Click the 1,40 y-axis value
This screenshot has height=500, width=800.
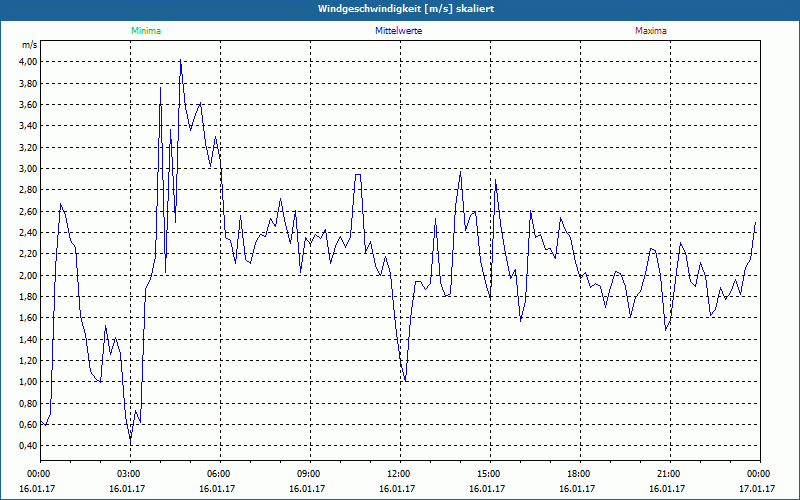pyautogui.click(x=30, y=339)
